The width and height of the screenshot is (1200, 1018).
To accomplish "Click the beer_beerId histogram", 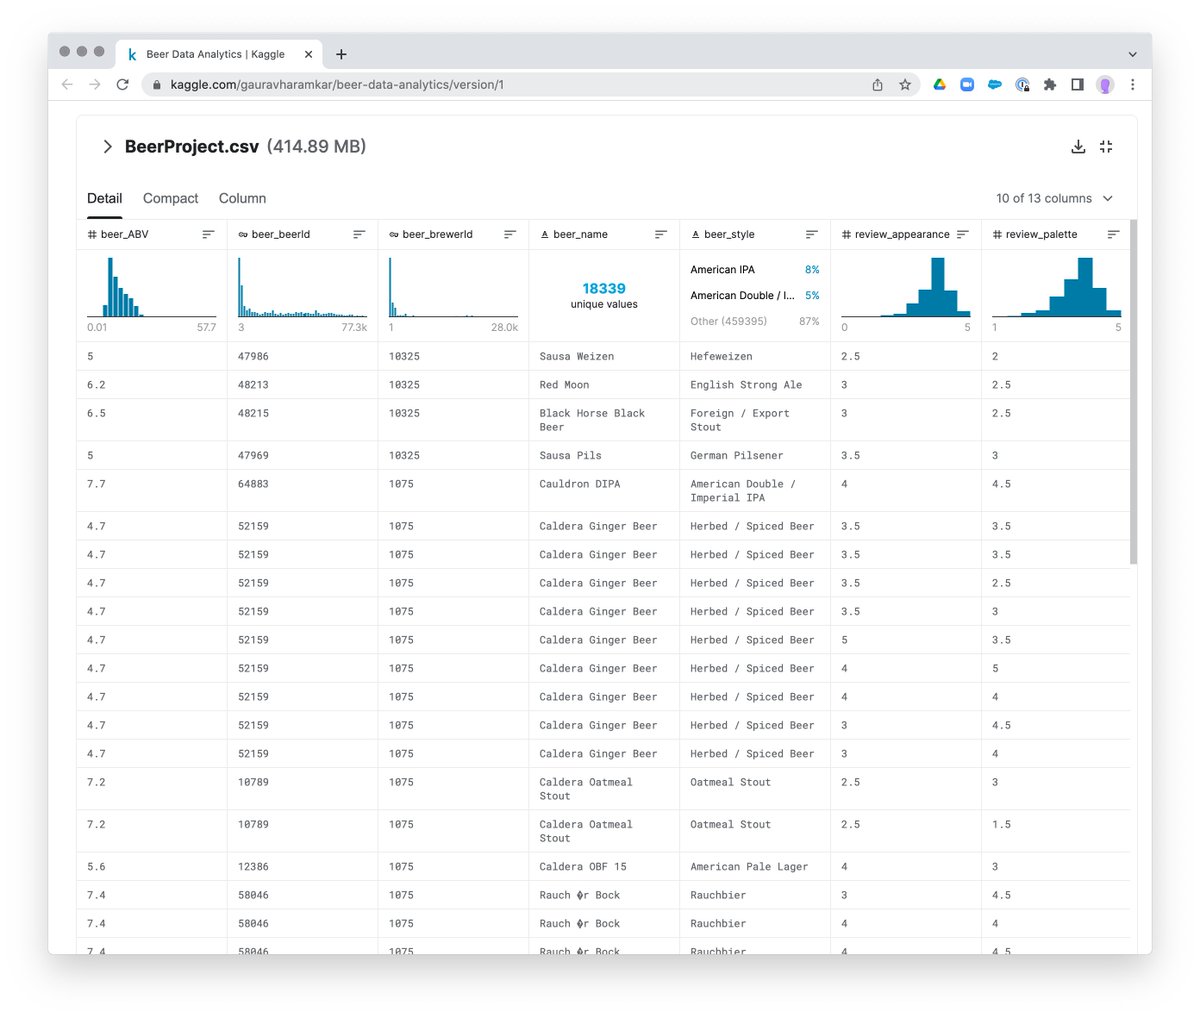I will click(x=303, y=287).
